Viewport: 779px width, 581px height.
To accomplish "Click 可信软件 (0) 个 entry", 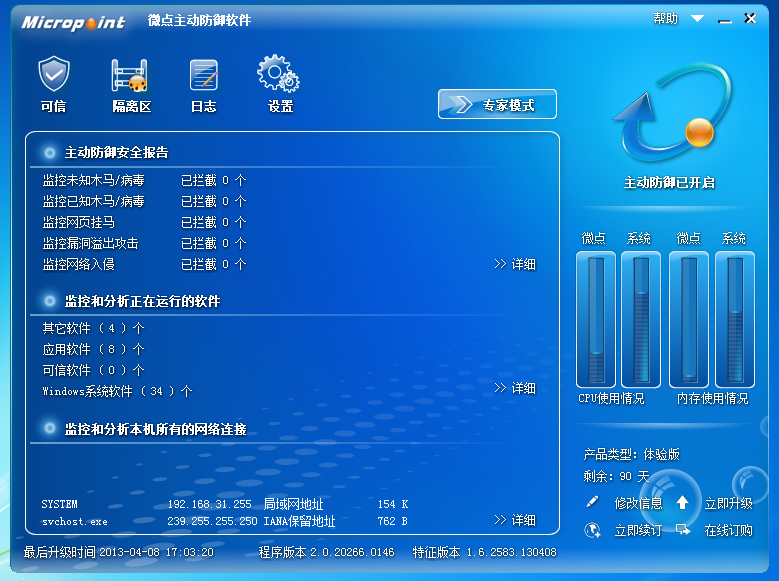I will pos(93,370).
